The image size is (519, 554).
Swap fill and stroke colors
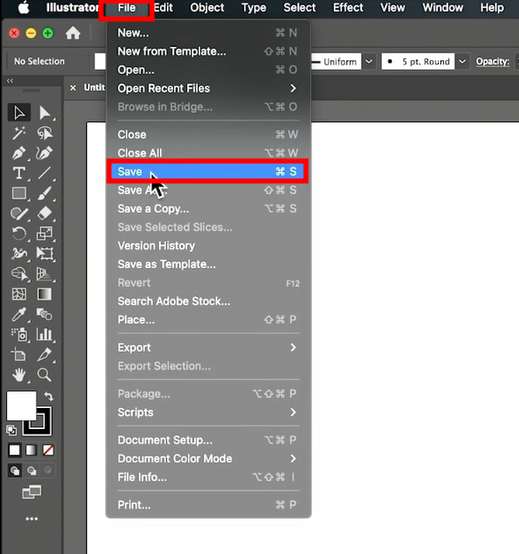point(48,396)
